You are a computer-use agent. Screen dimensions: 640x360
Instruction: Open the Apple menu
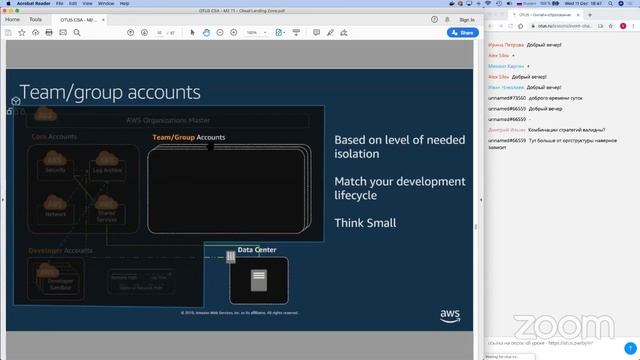pos(8,4)
